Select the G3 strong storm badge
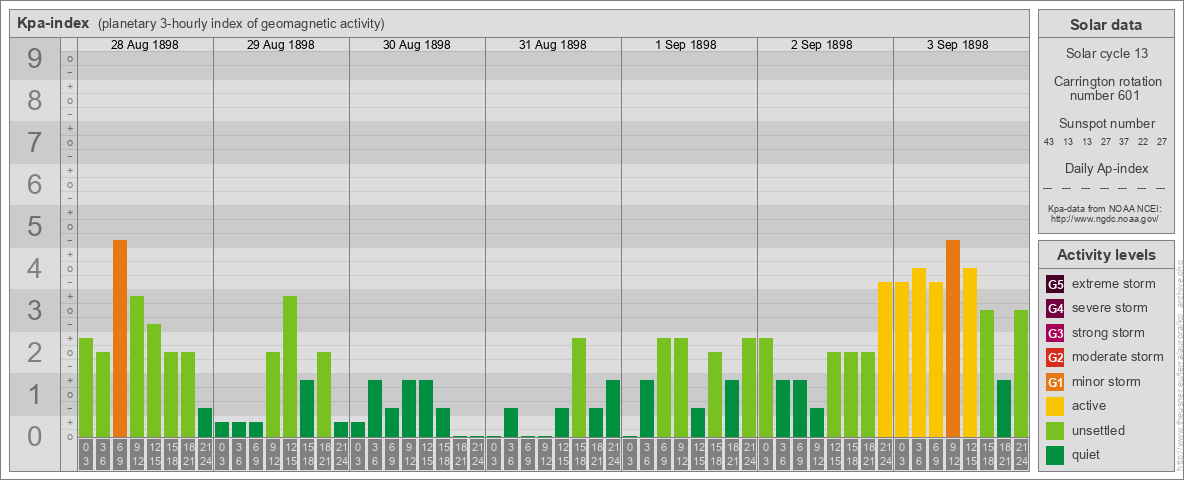Screen dimensions: 1184x480 click(x=1055, y=333)
